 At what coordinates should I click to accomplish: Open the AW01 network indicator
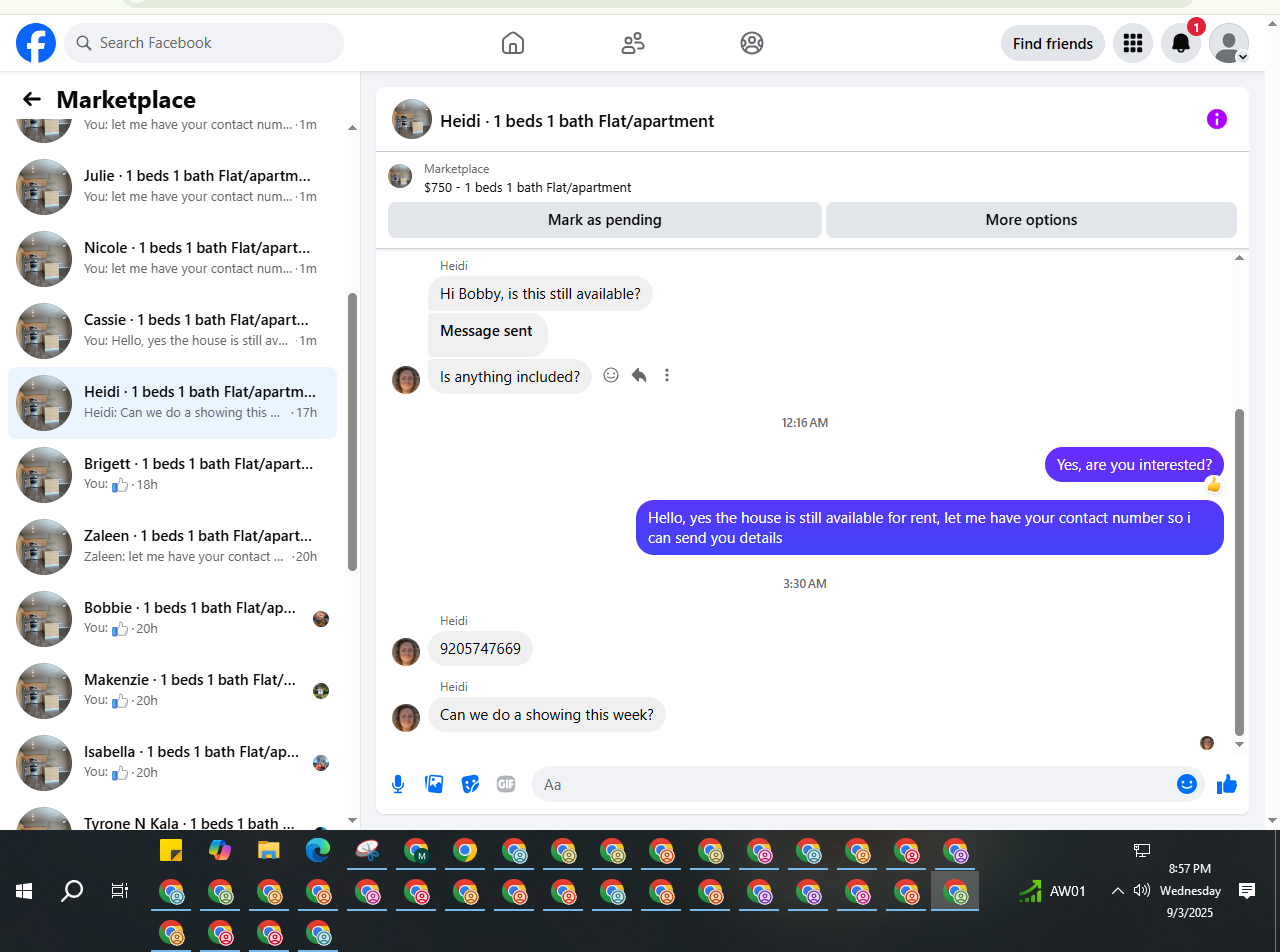pos(1052,891)
